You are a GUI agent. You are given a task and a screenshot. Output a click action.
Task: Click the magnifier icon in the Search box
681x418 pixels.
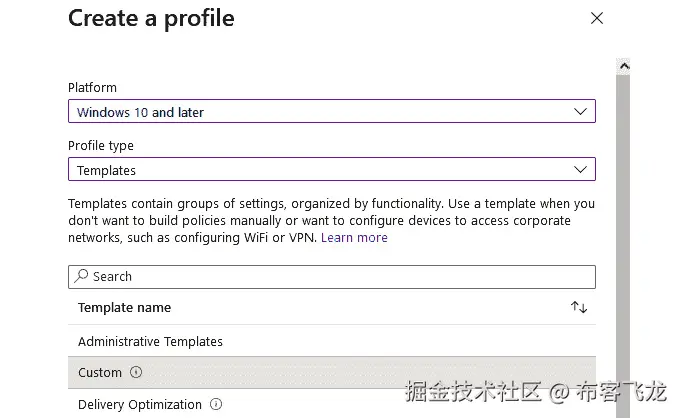click(x=82, y=276)
